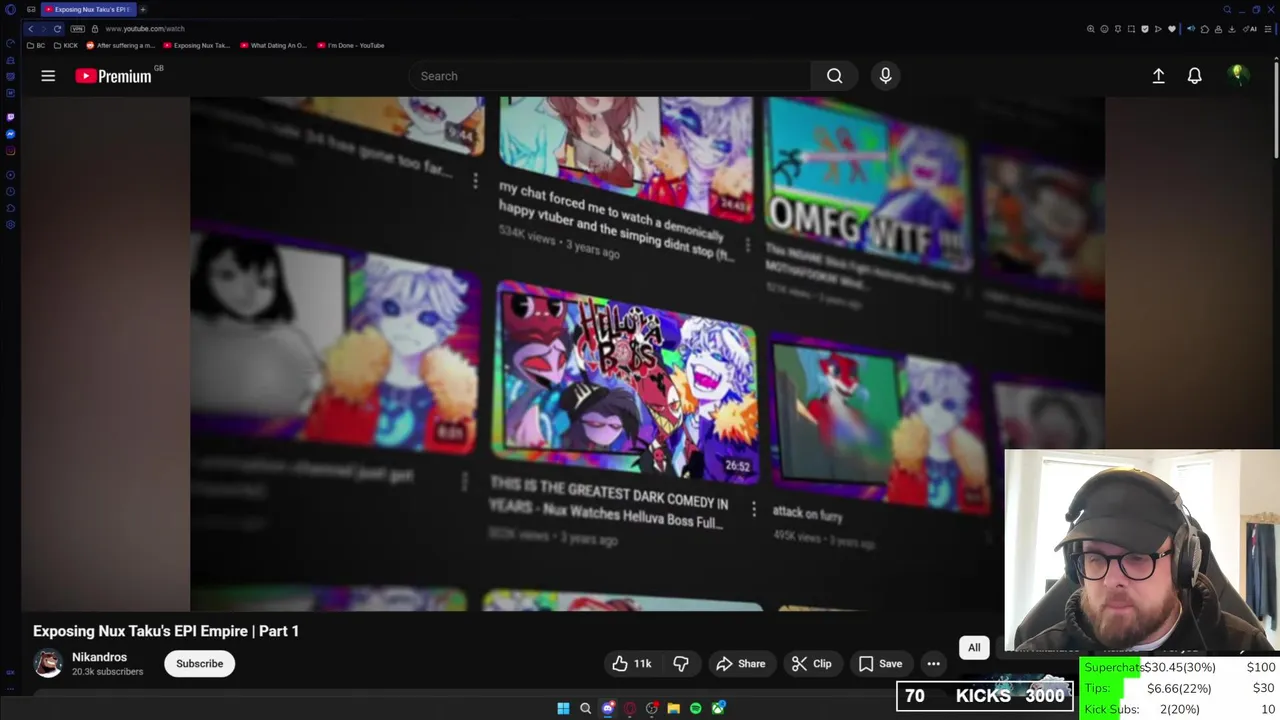
Task: Open 'After suffering a m...' bookmark
Action: 121,45
